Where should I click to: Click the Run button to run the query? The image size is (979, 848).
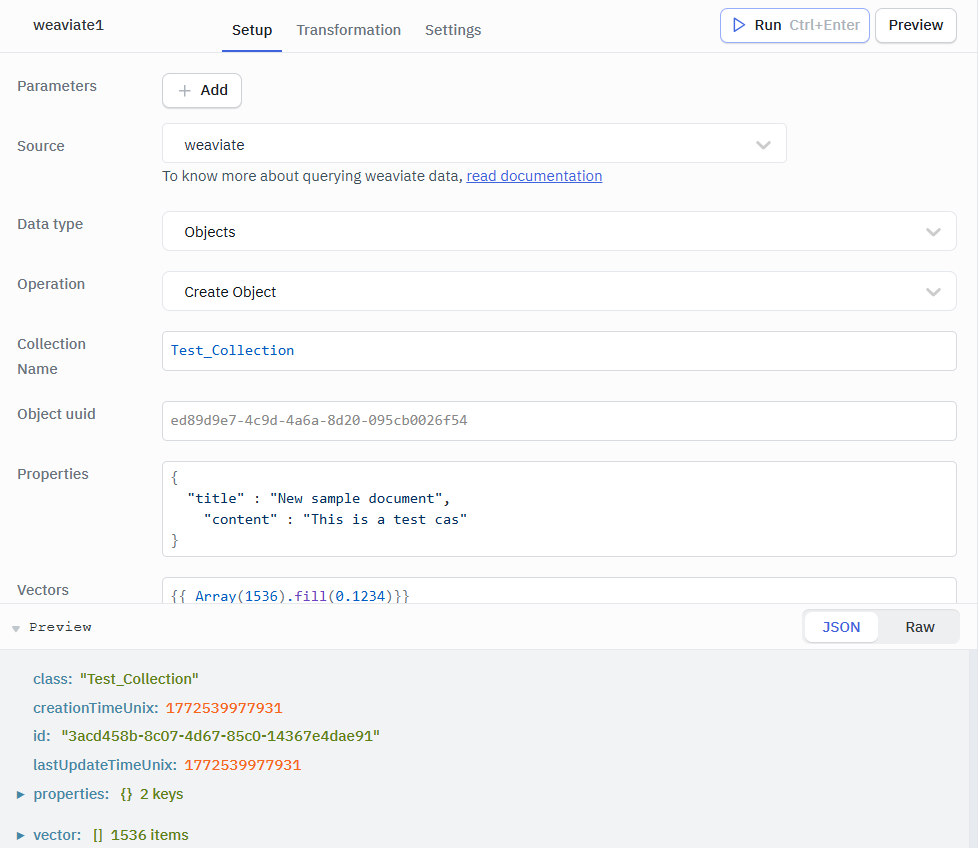pos(794,26)
